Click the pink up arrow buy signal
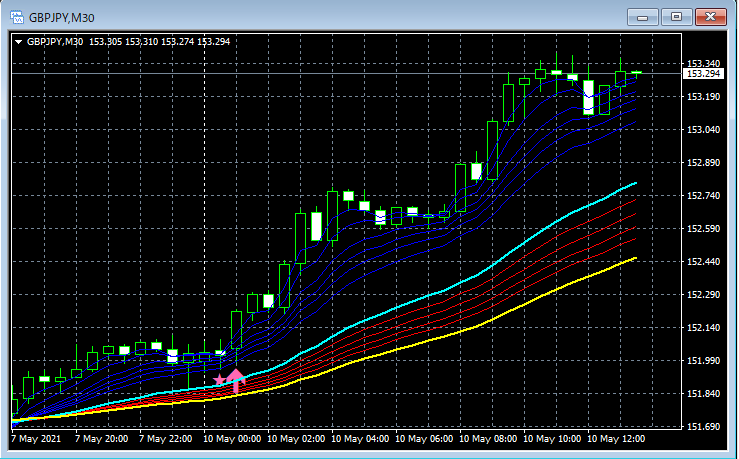The image size is (739, 459). click(x=236, y=381)
